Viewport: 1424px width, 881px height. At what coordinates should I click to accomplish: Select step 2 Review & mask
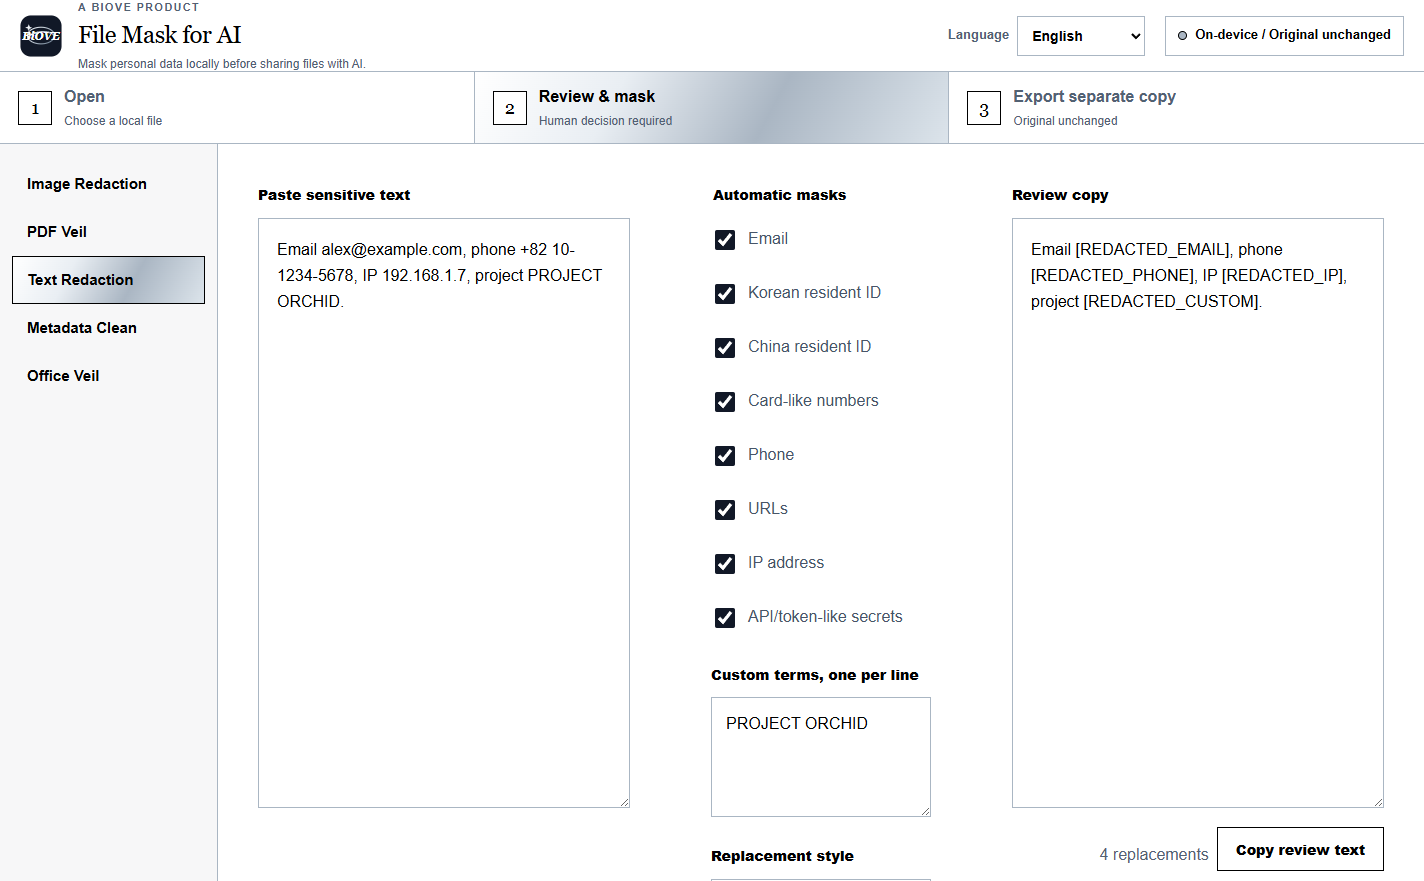tap(711, 108)
